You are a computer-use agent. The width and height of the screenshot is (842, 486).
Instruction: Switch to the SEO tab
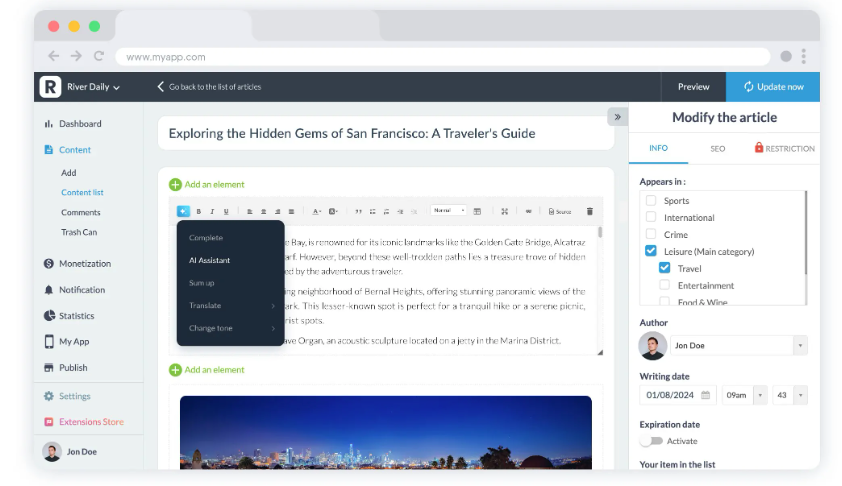[717, 148]
